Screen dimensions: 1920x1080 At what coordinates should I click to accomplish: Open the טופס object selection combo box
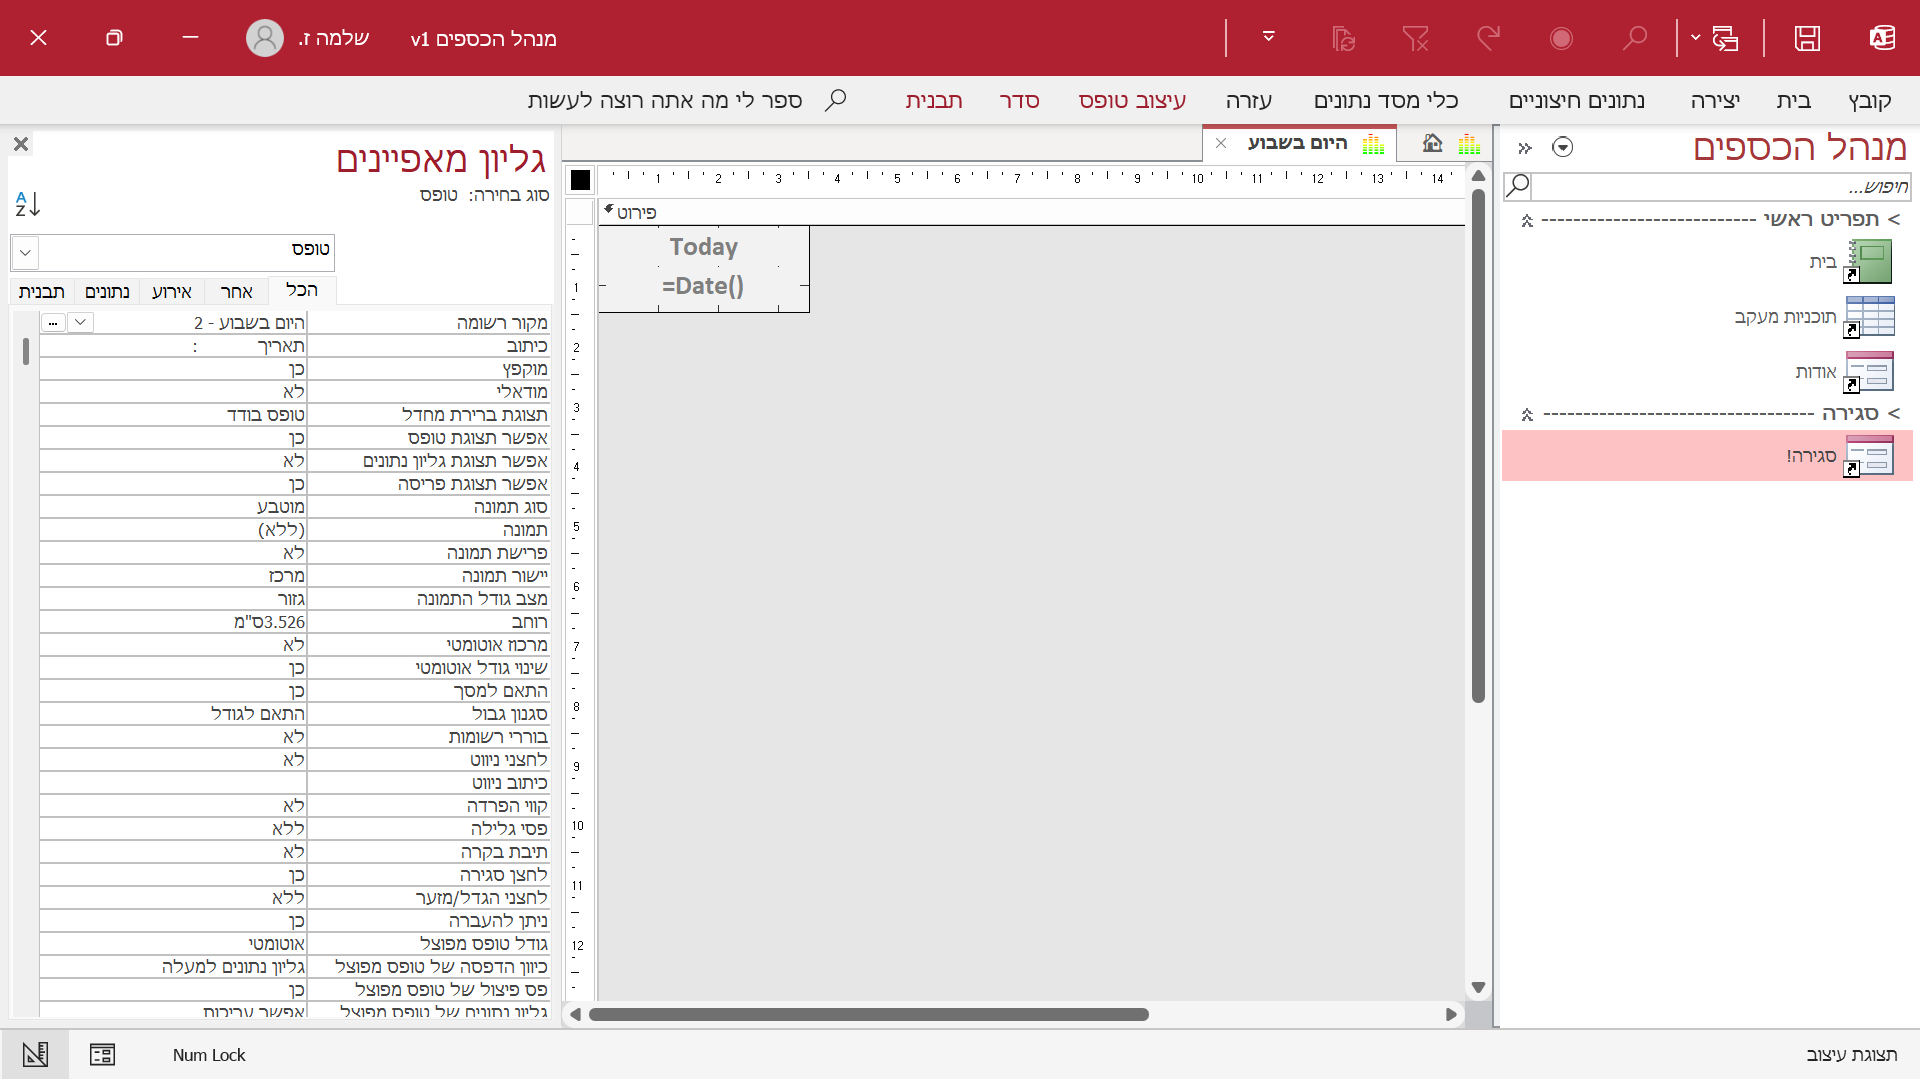click(x=25, y=252)
